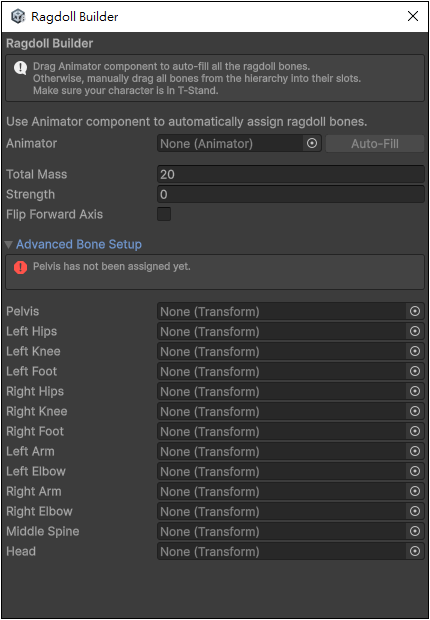Screen dimensions: 430x620
Task: Close the Ragdoll Builder window
Action: point(413,16)
